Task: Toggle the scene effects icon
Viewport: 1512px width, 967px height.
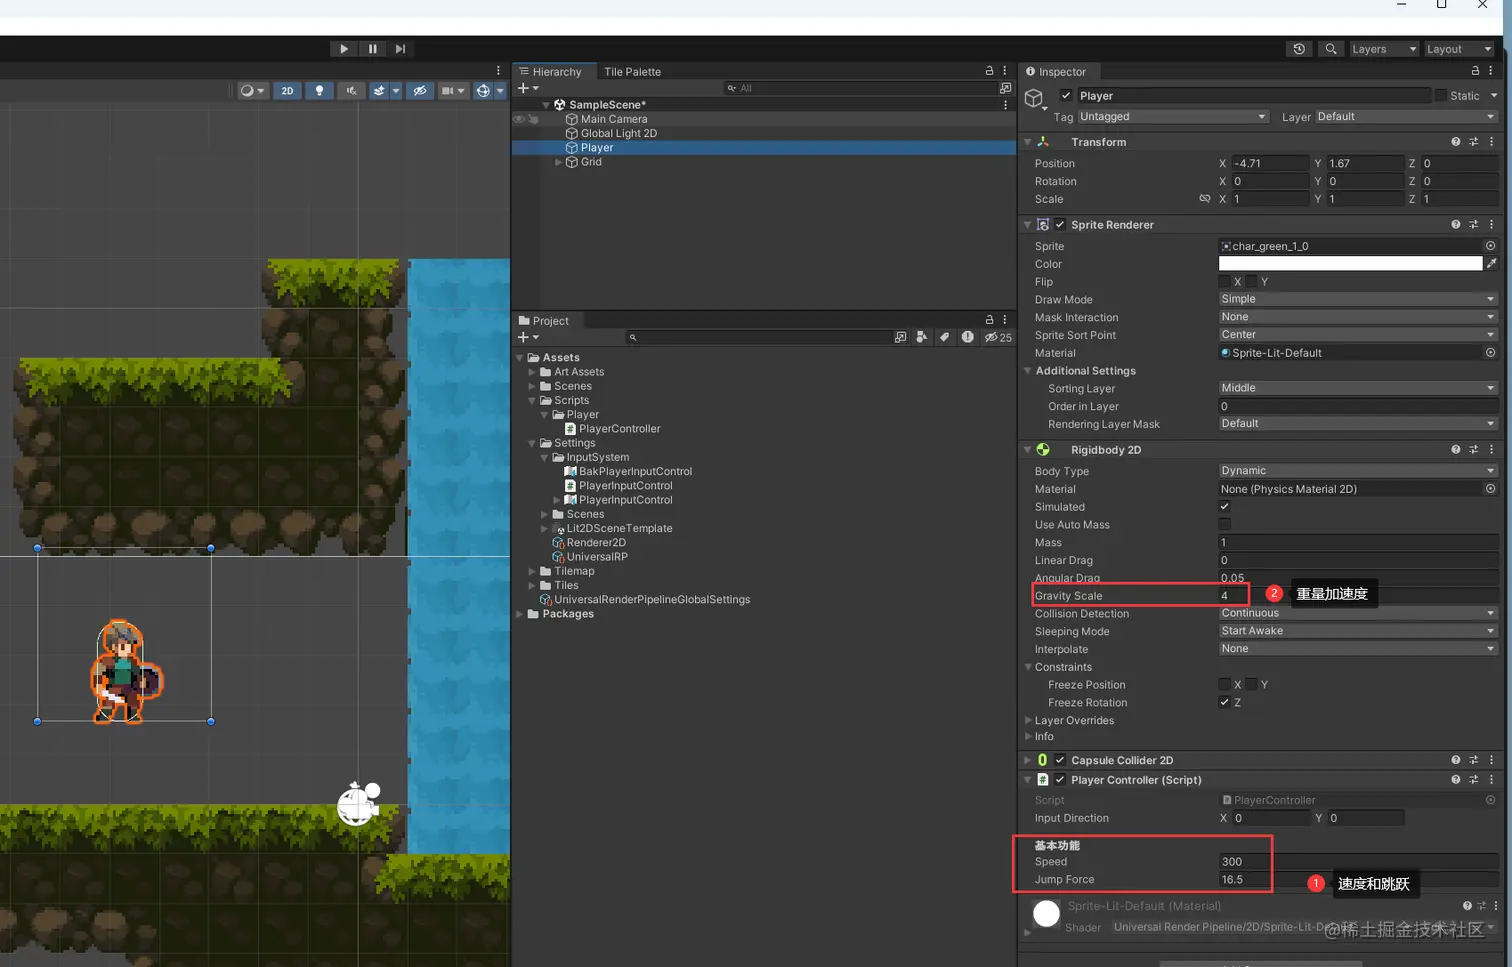Action: point(379,91)
